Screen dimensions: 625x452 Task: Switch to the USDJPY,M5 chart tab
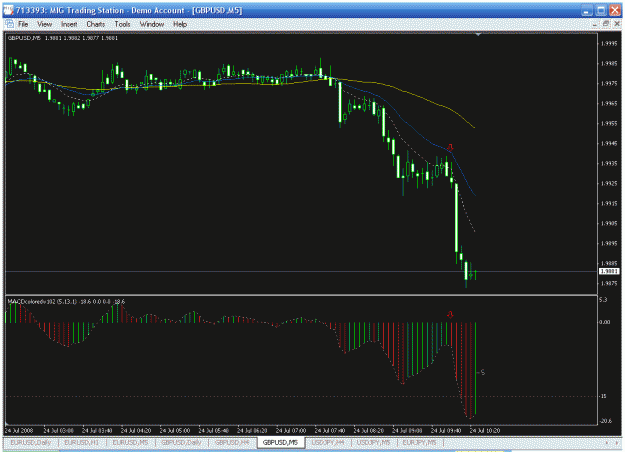(x=373, y=442)
